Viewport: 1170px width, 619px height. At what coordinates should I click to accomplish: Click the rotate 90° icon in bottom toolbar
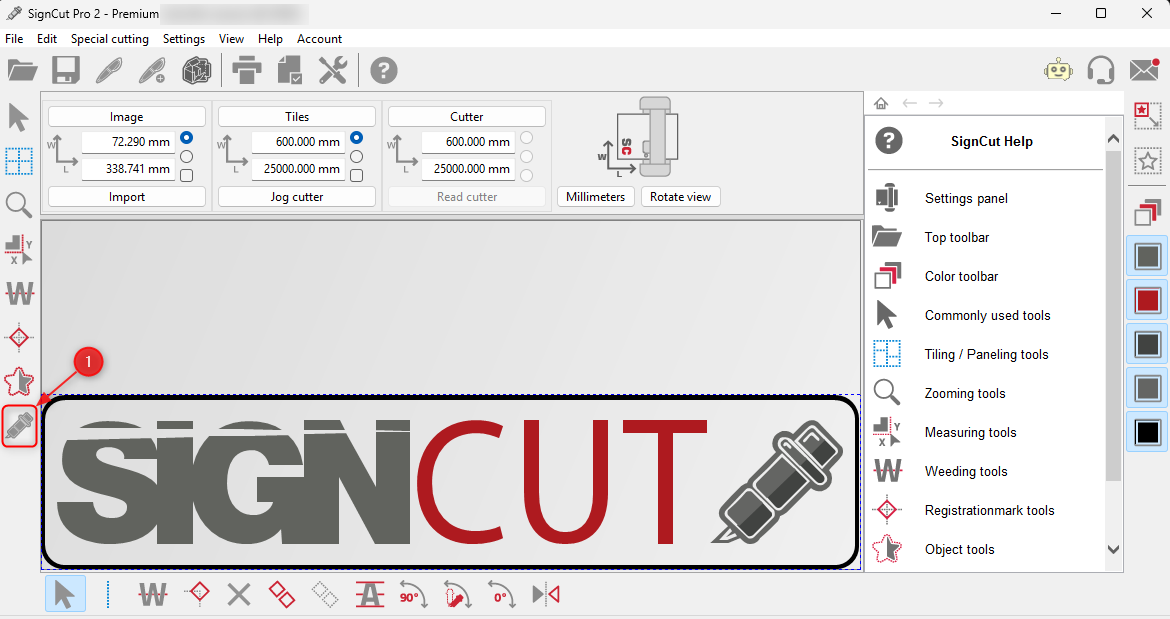[x=413, y=594]
